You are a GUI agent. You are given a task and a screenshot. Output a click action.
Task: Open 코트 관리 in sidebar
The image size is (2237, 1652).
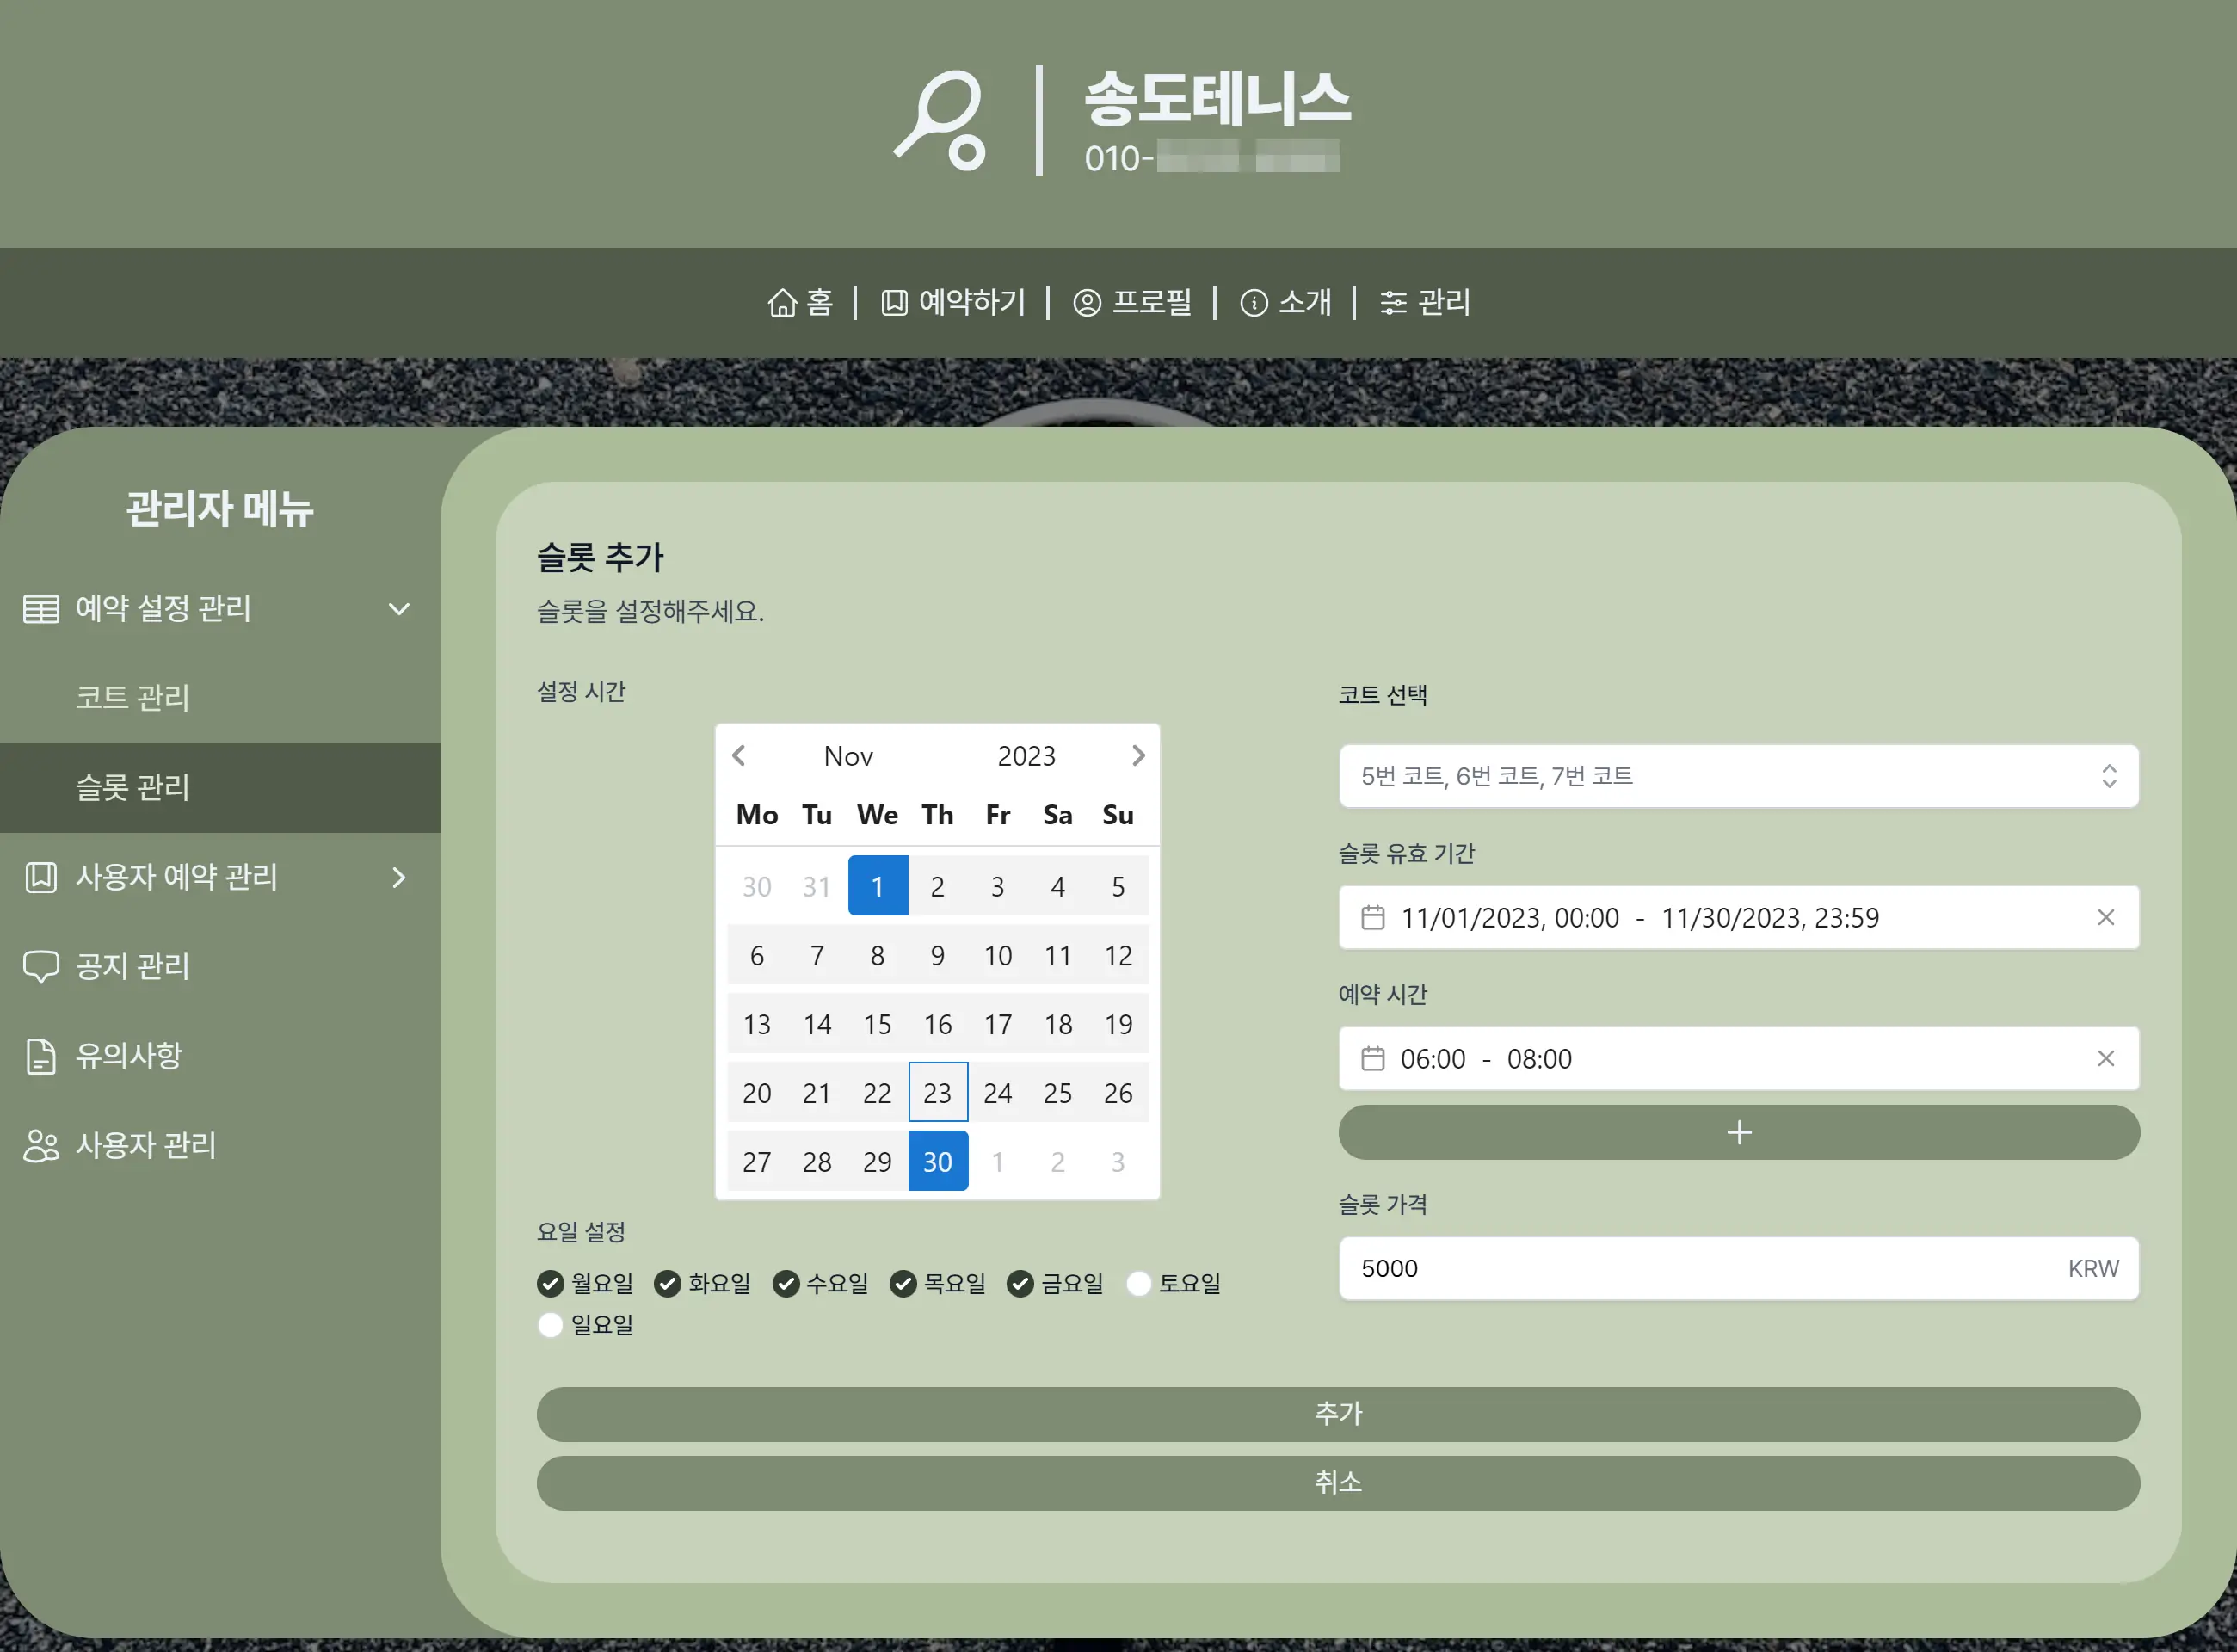133,697
